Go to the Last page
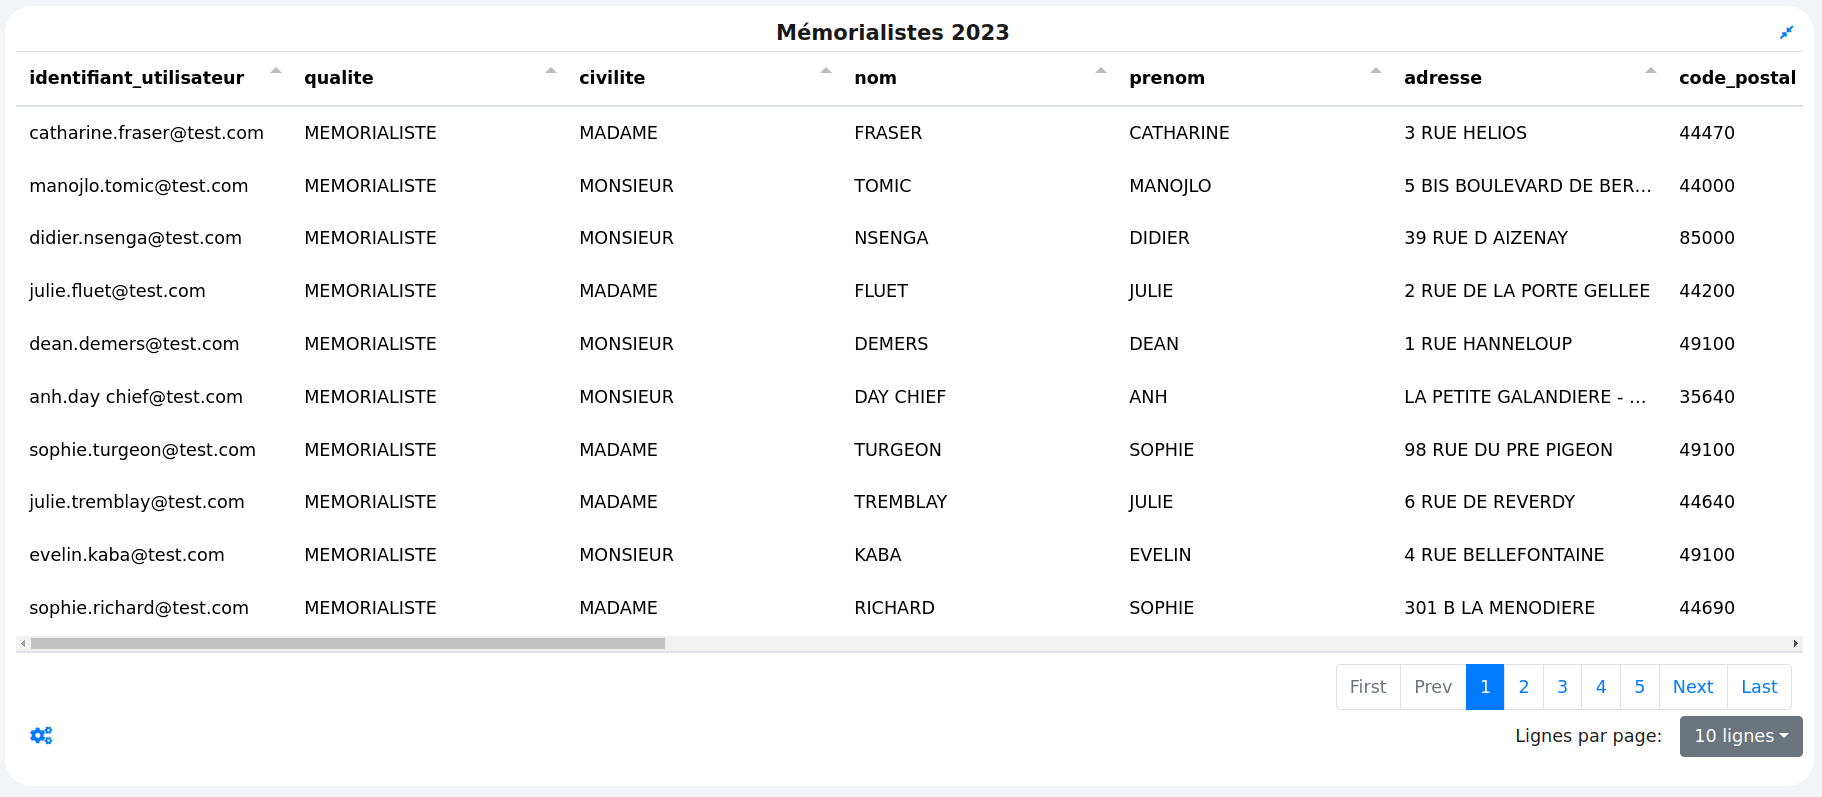The height and width of the screenshot is (797, 1822). (1759, 687)
